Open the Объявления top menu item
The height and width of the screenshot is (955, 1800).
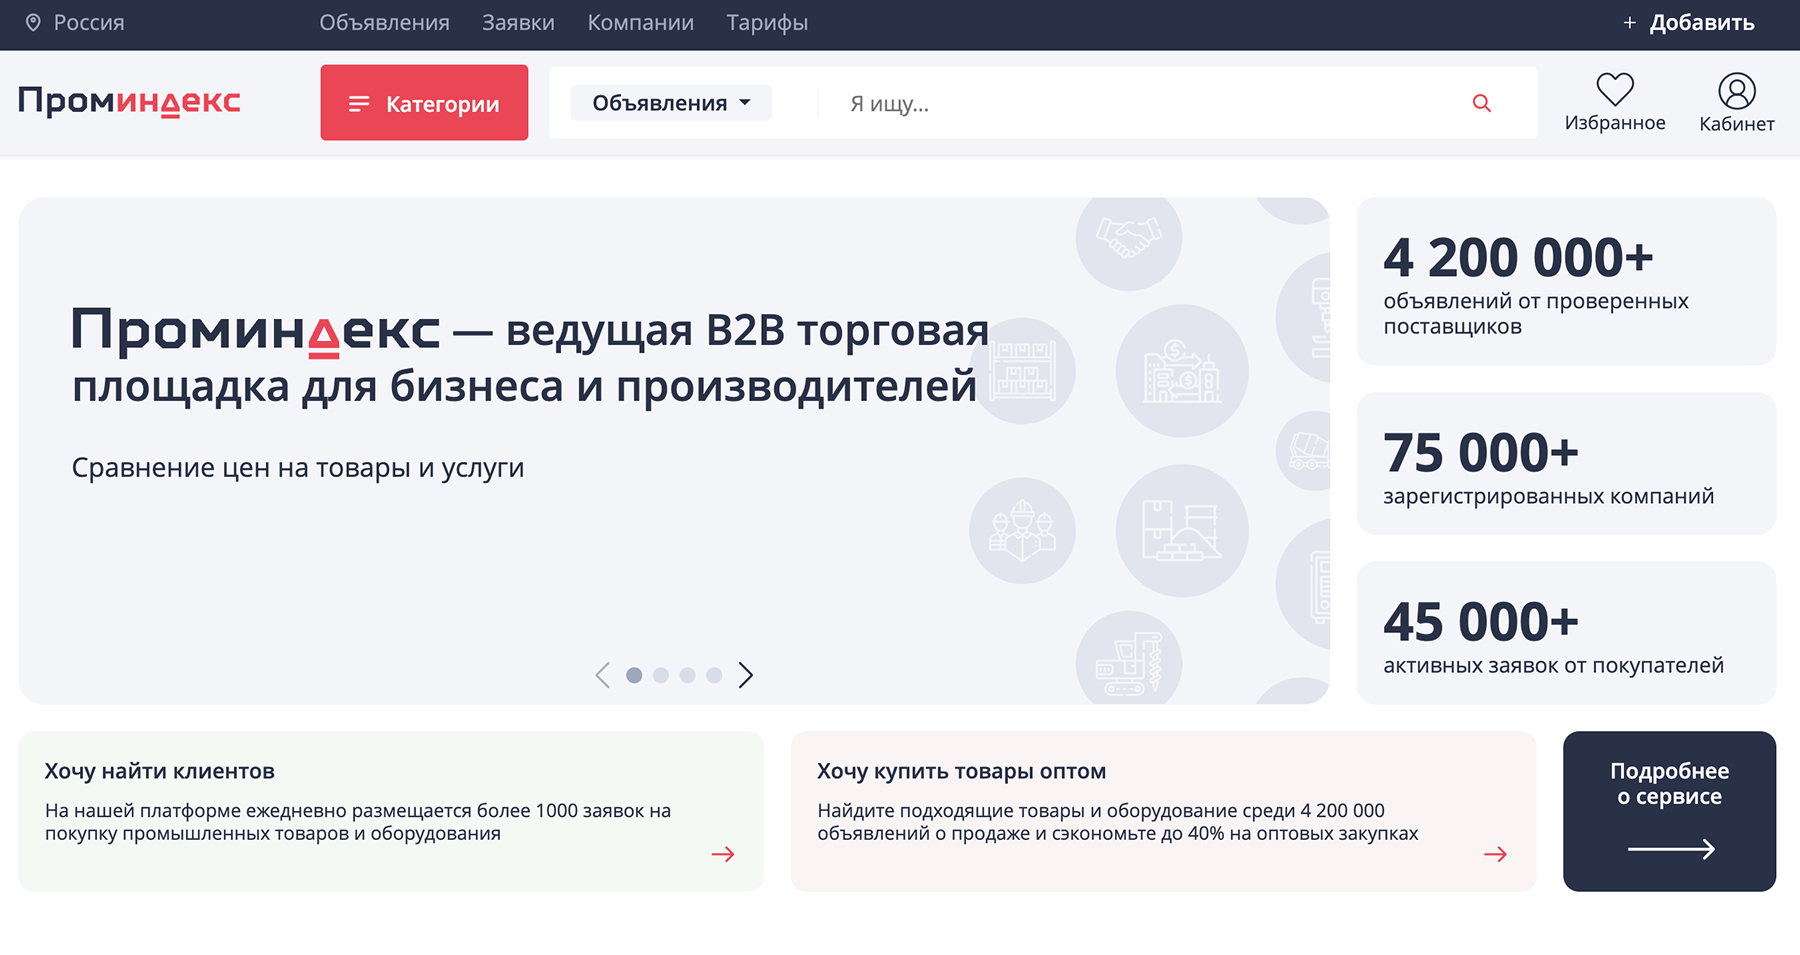coord(384,23)
